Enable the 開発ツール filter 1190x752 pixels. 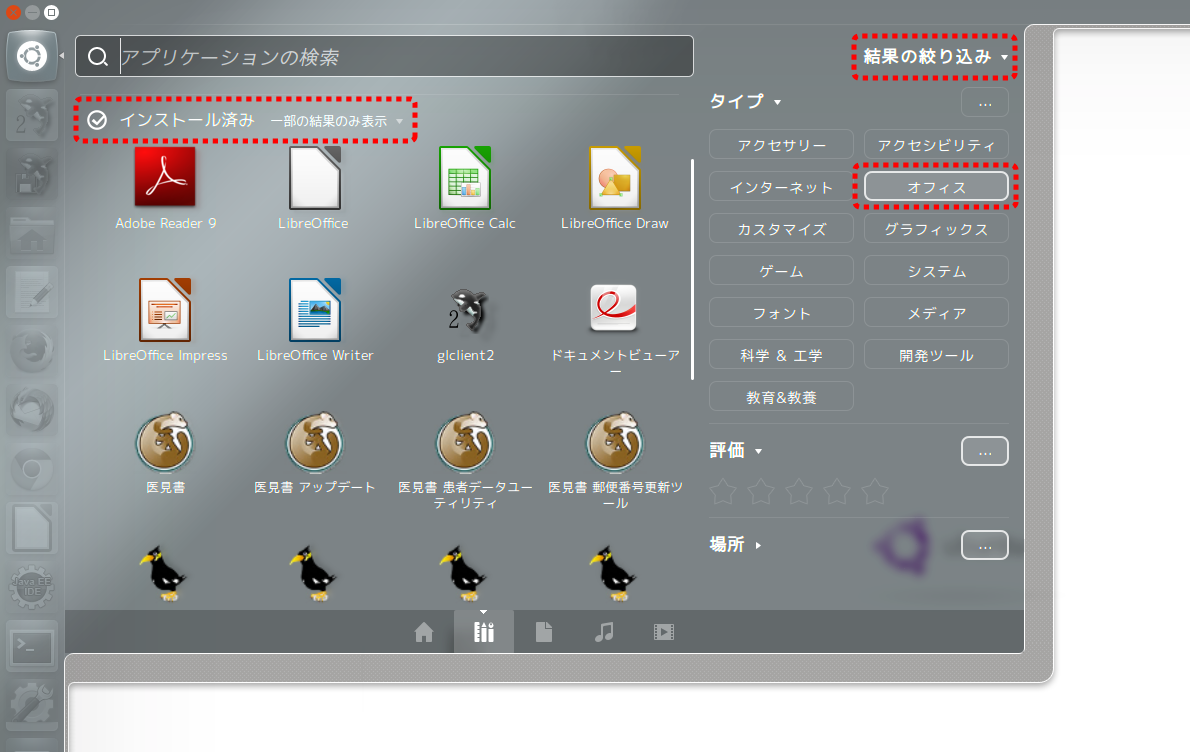[936, 355]
